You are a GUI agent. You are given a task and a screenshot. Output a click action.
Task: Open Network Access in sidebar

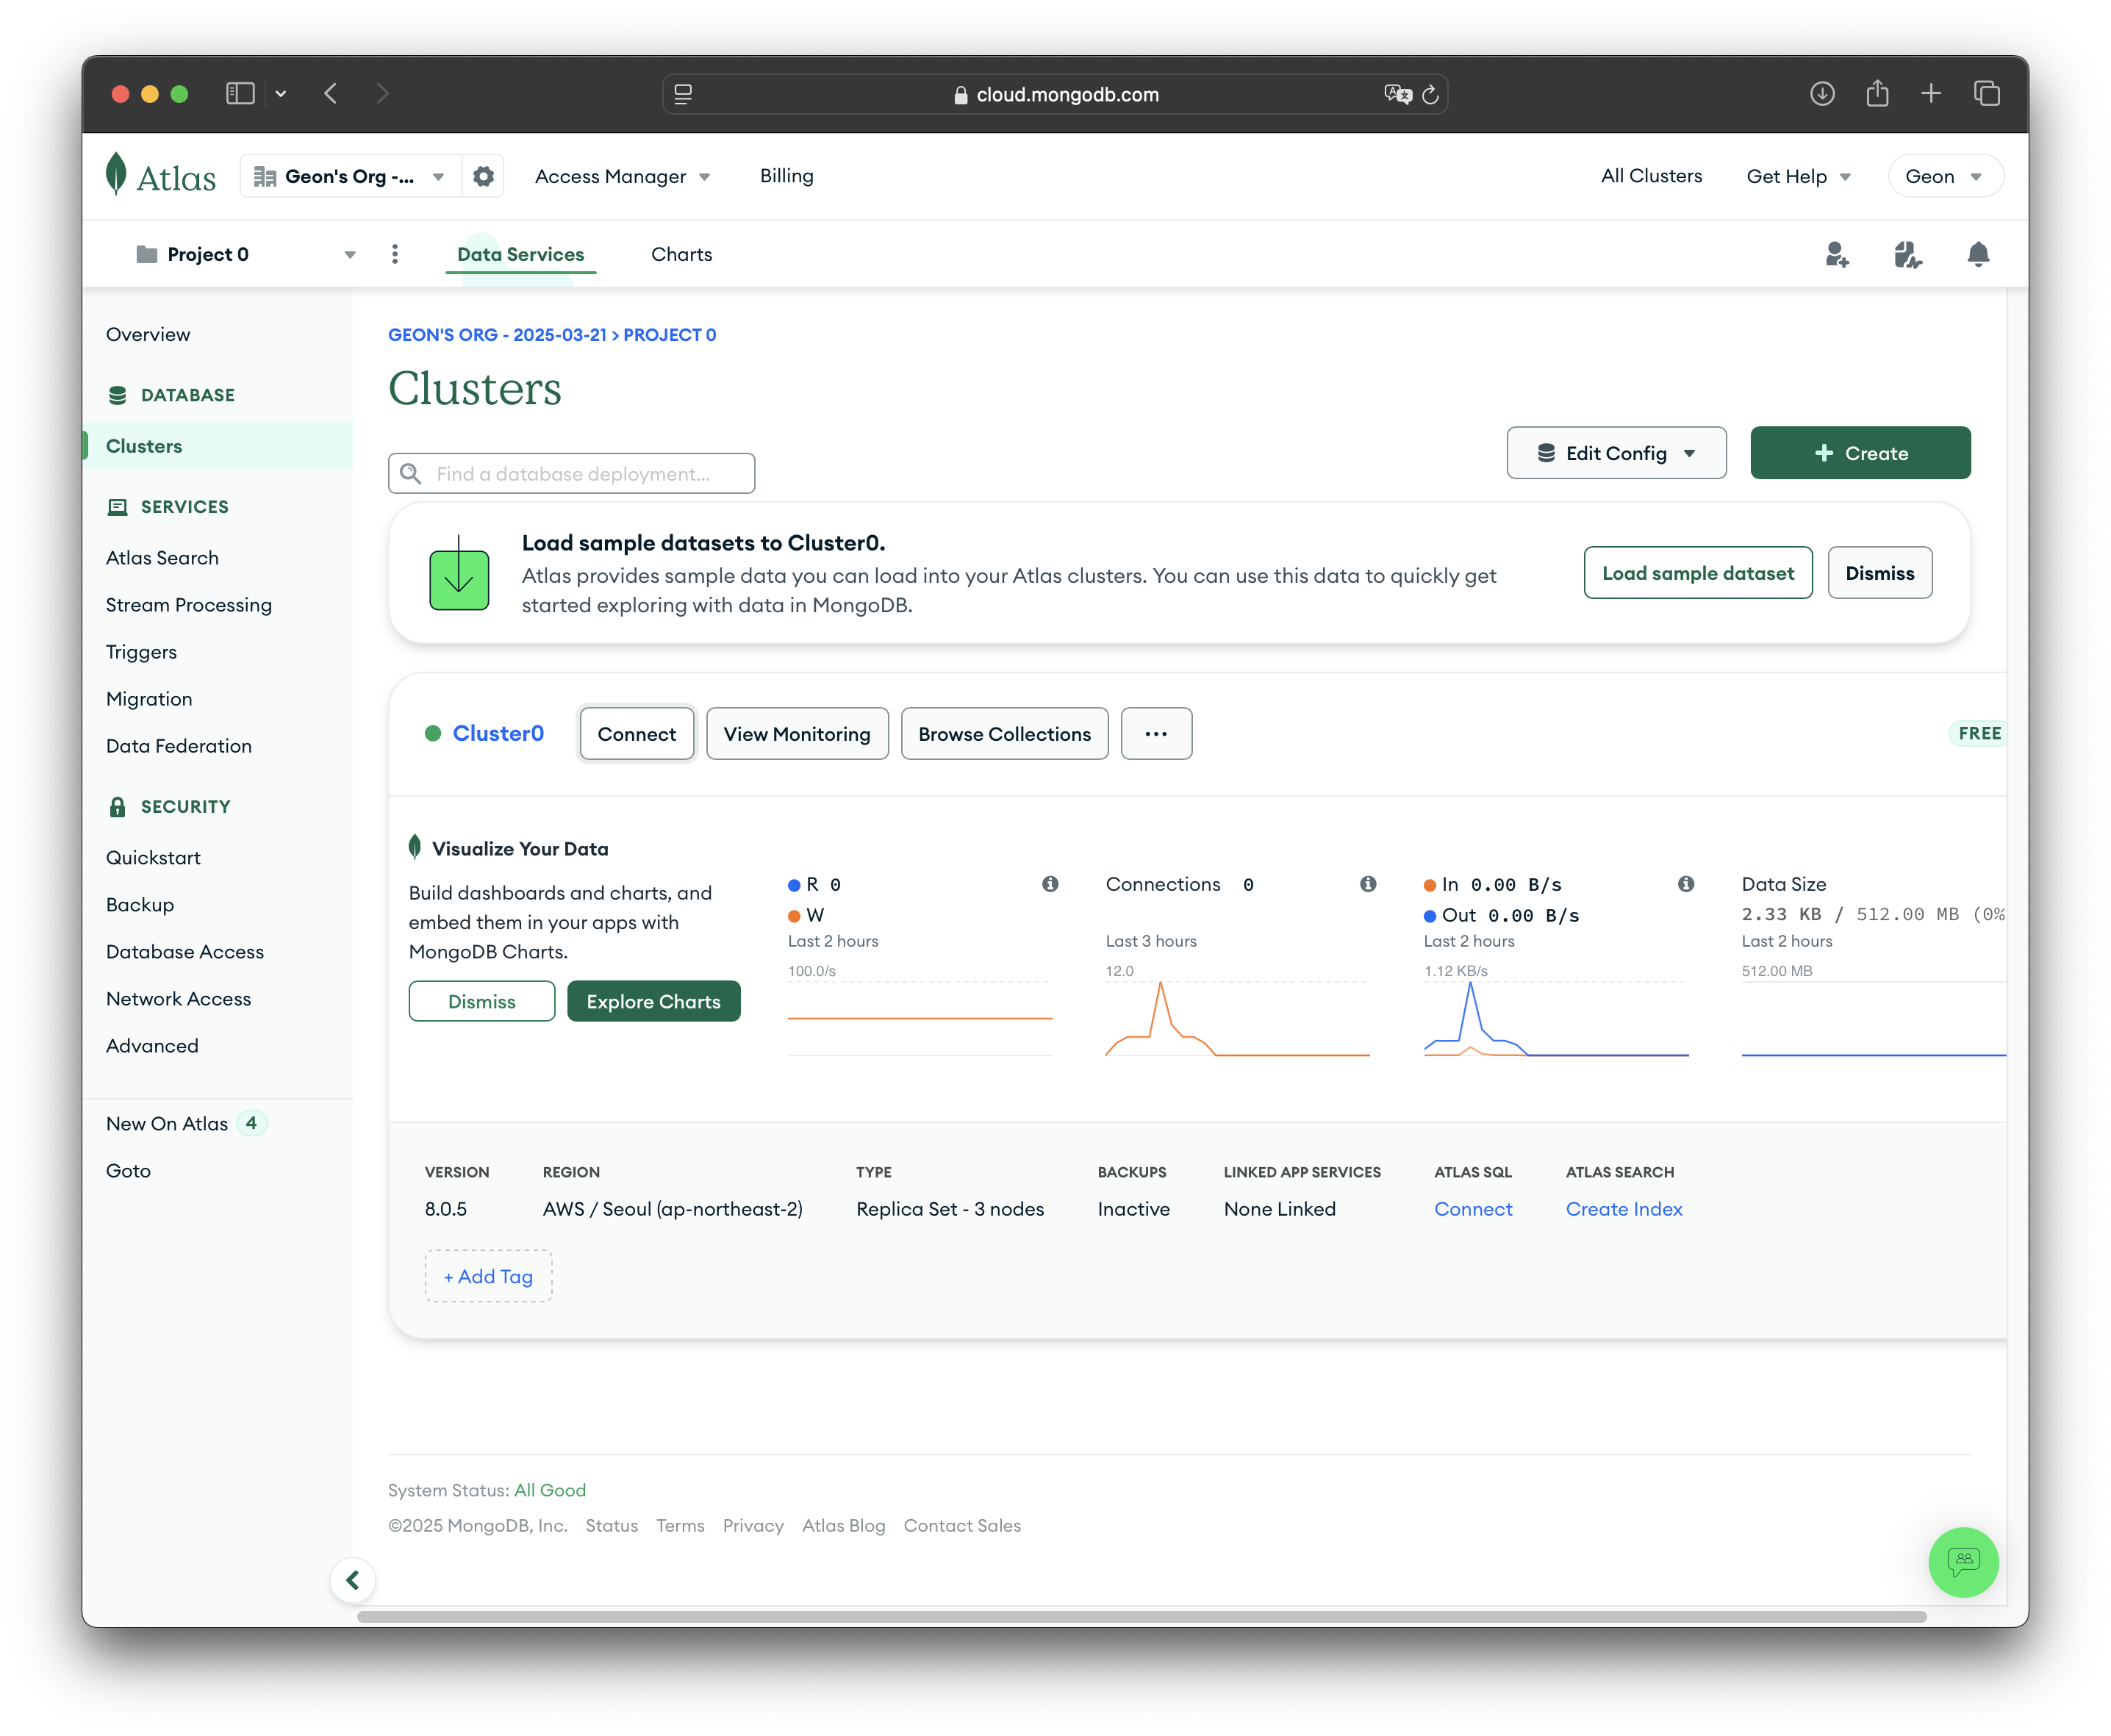click(178, 998)
